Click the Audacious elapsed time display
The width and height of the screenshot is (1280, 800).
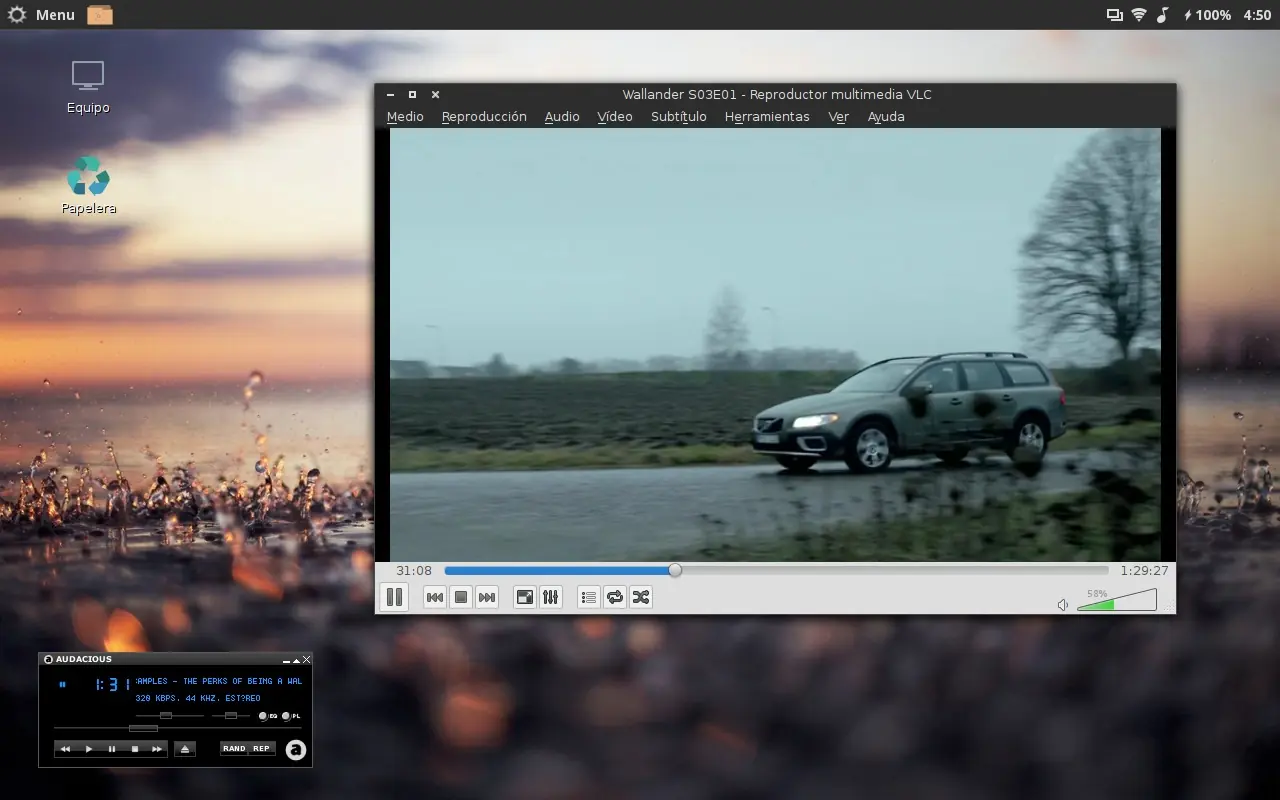click(x=112, y=685)
